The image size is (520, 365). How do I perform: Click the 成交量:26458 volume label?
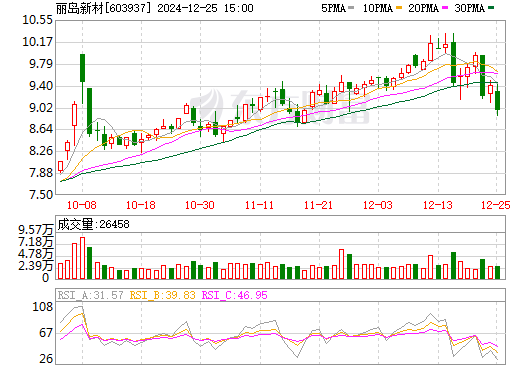(x=93, y=224)
